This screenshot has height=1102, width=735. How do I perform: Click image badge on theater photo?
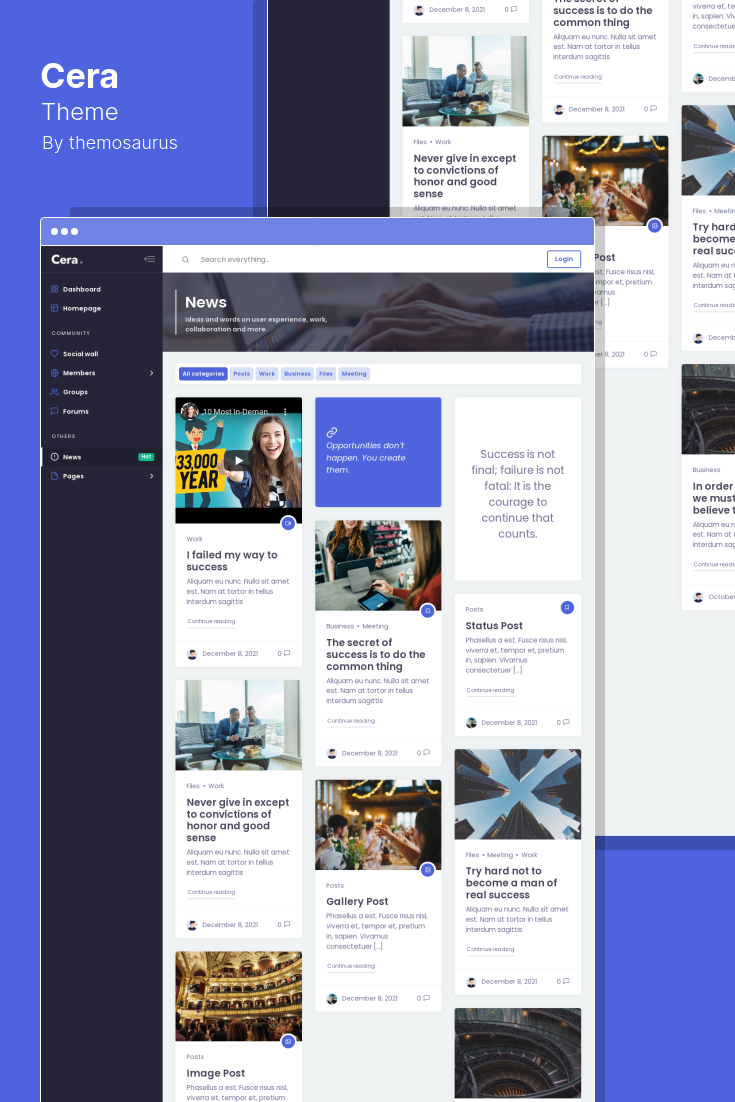[288, 1041]
